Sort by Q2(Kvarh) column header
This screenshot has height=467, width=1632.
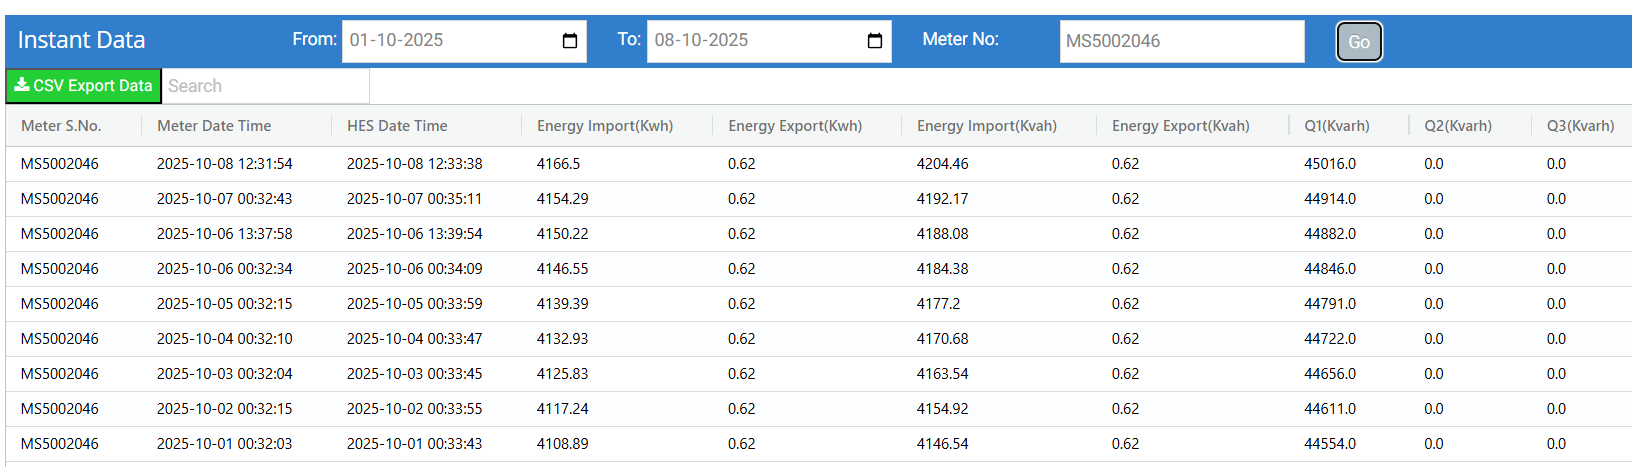pyautogui.click(x=1458, y=126)
